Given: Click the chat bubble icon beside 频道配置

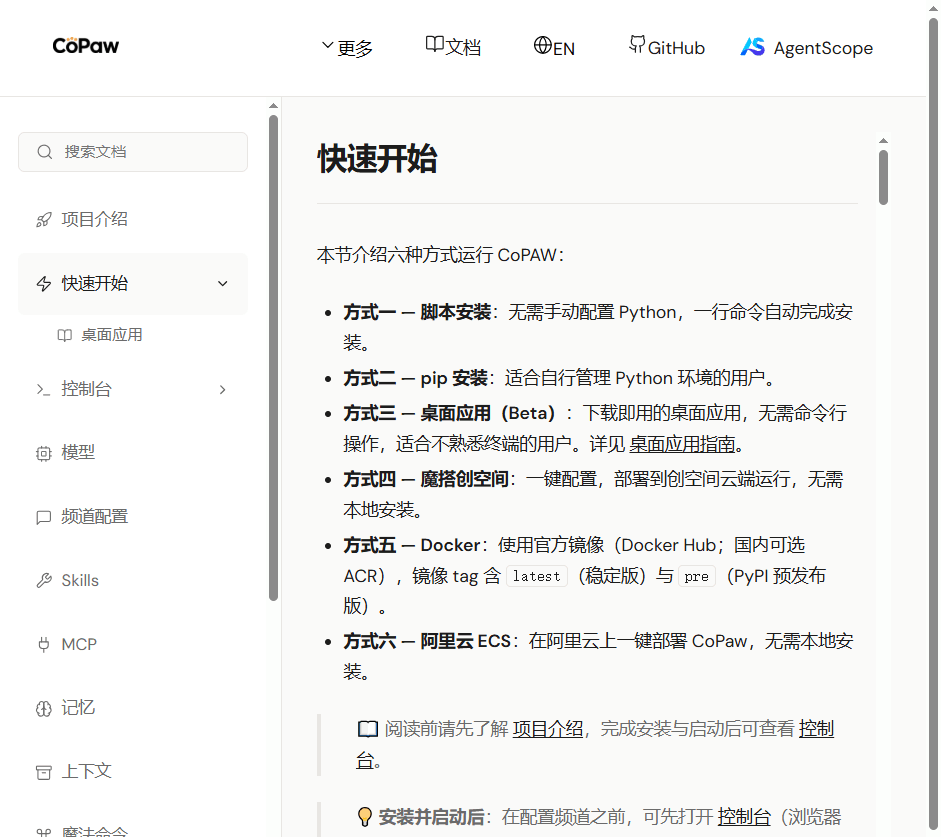Looking at the screenshot, I should point(43,517).
